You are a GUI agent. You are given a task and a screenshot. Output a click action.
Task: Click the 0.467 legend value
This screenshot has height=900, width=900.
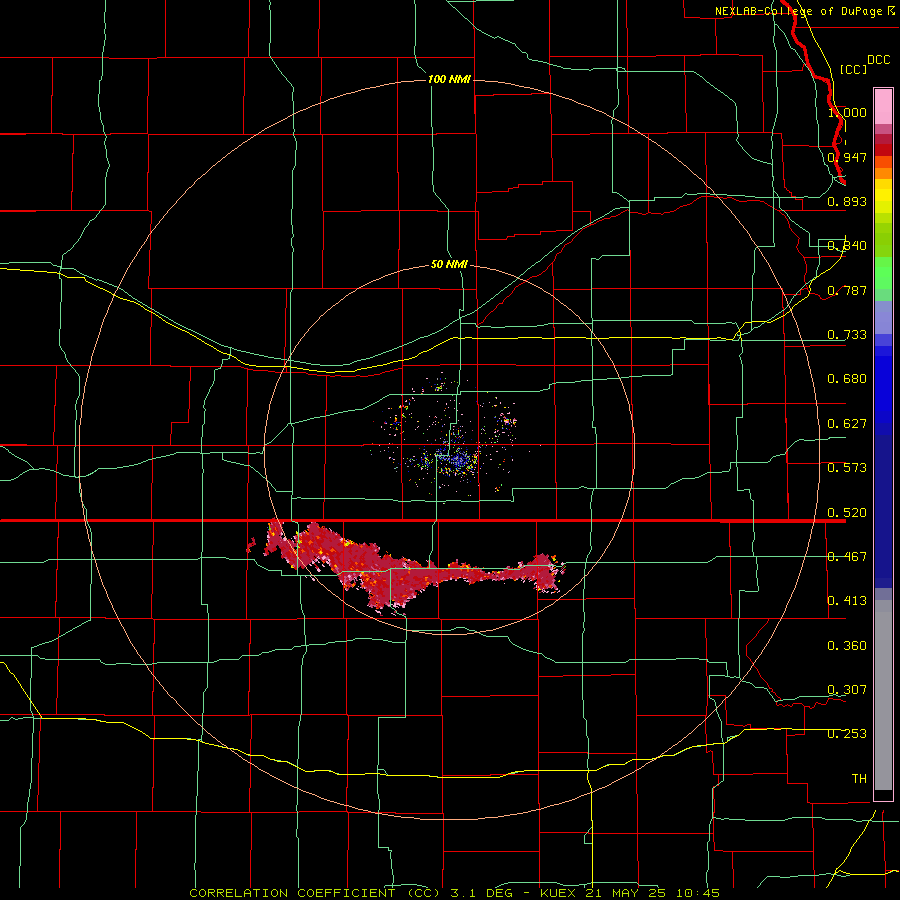coord(847,557)
